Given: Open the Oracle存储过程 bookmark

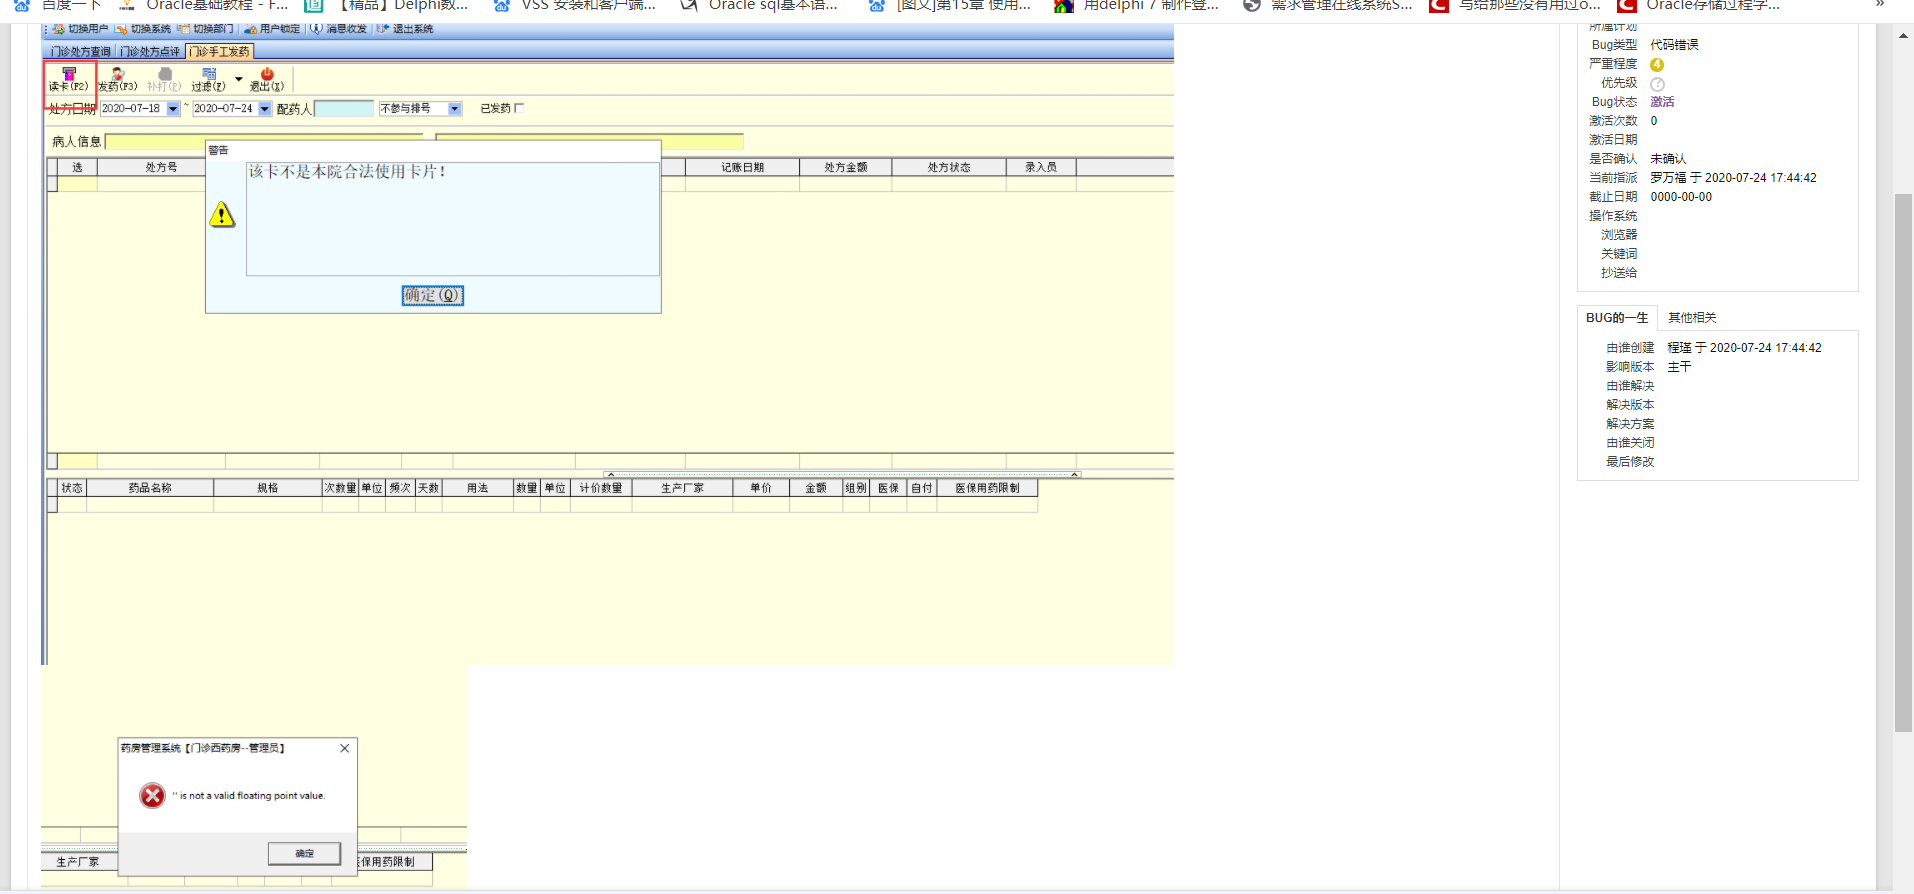Looking at the screenshot, I should pos(1699,5).
